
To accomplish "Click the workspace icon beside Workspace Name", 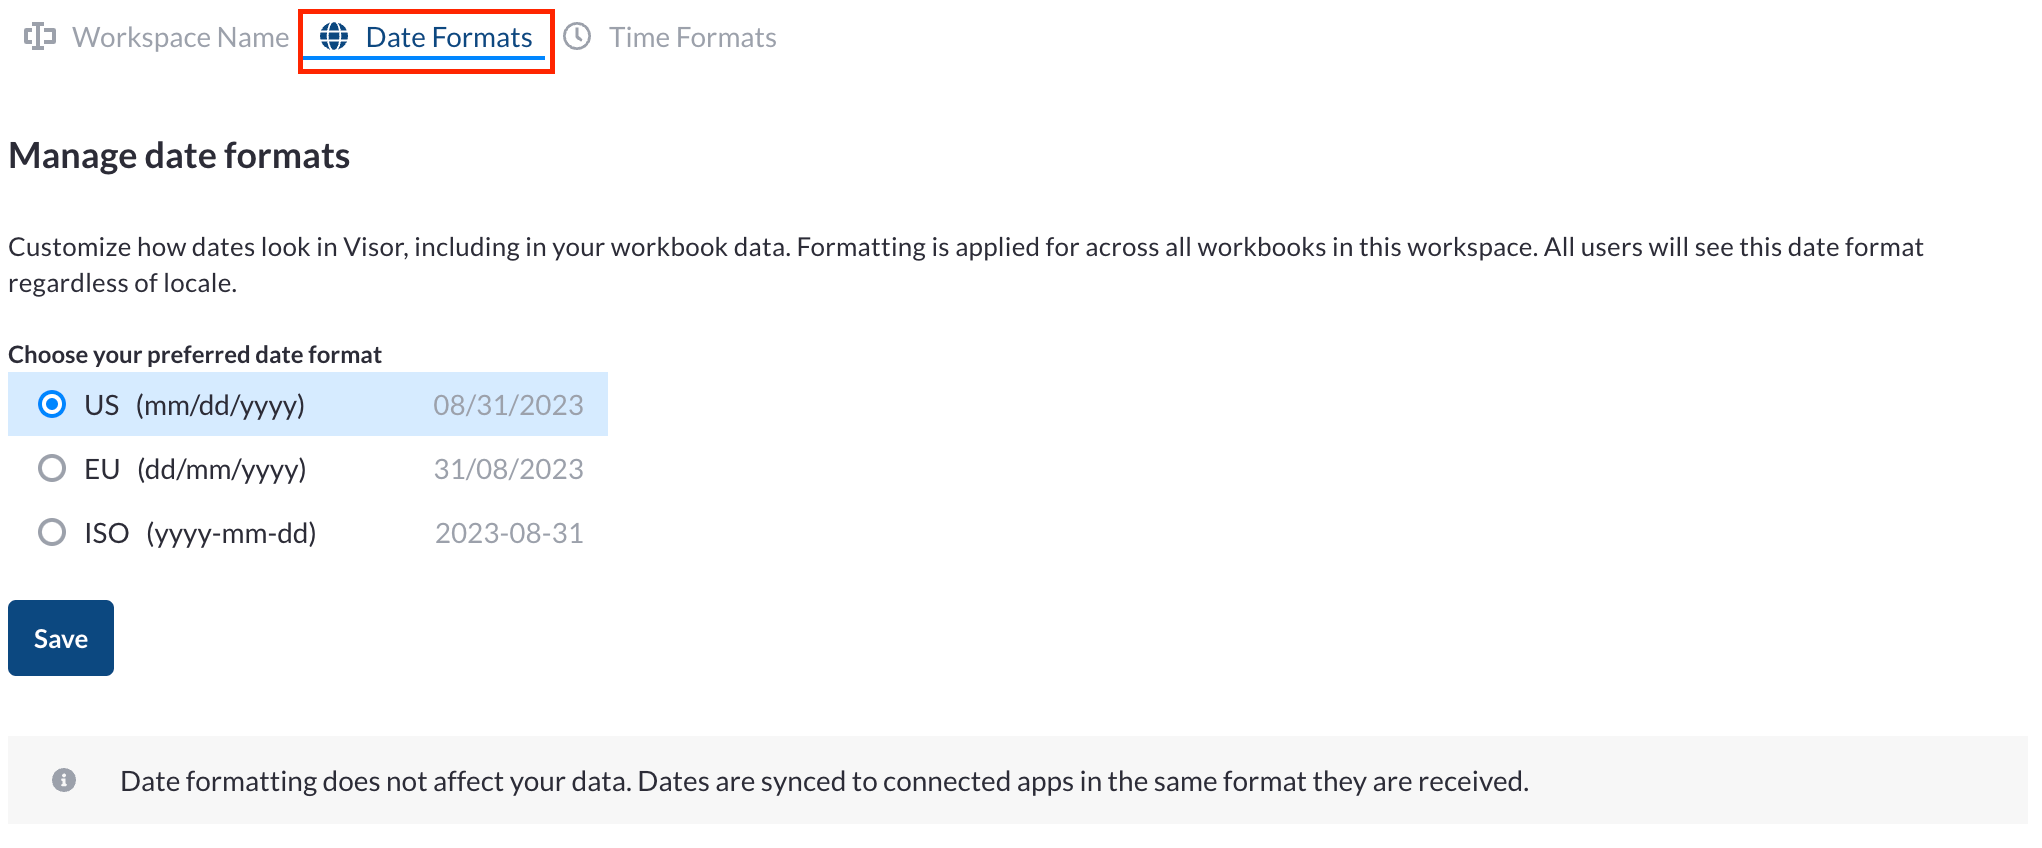I will tap(40, 36).
